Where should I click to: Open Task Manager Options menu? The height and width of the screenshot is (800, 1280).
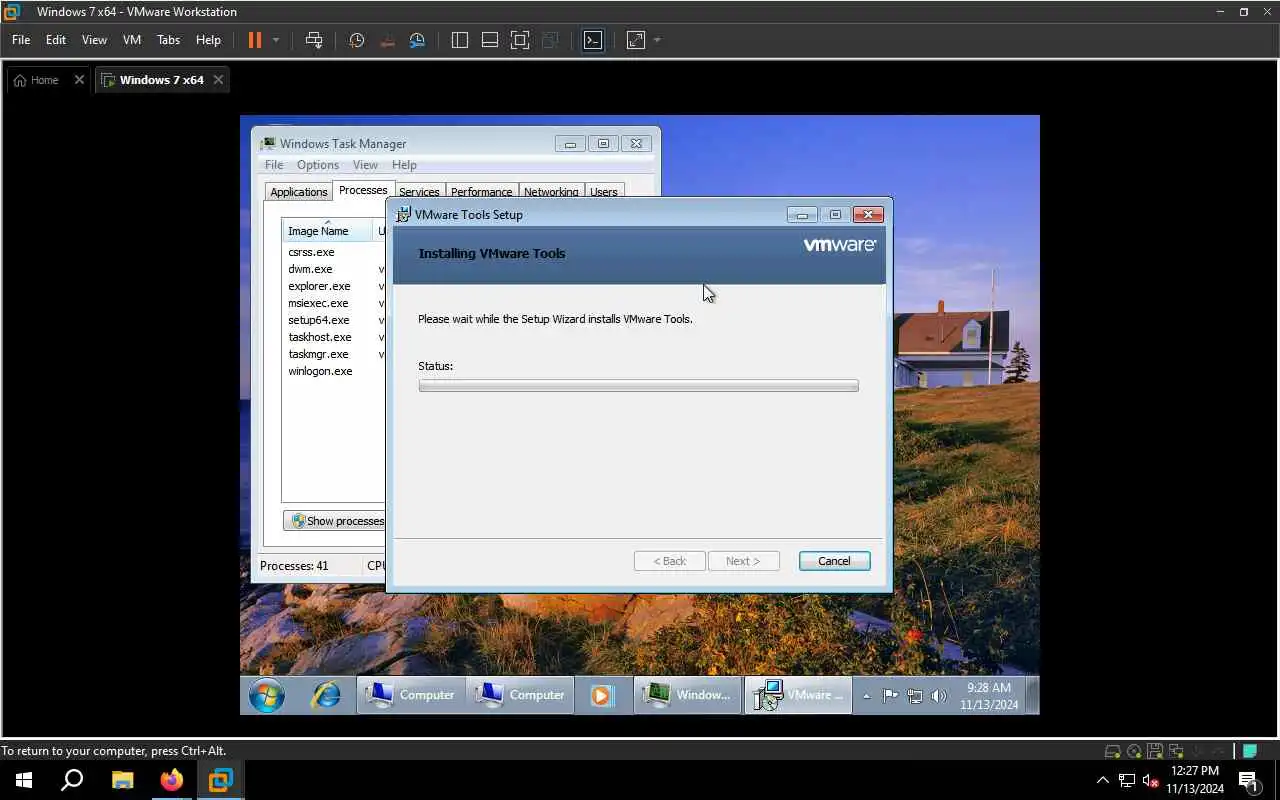point(318,165)
